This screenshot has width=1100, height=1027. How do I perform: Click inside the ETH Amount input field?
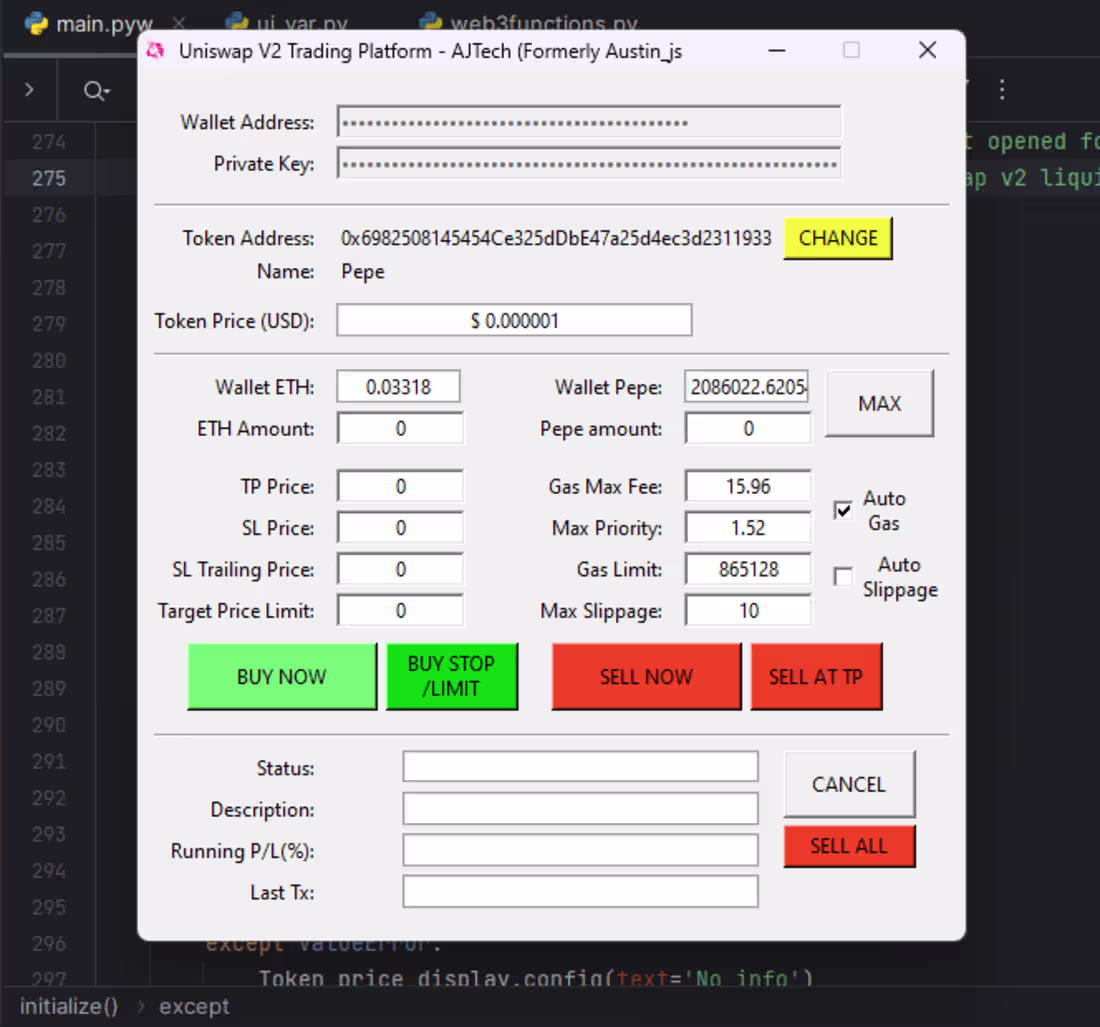coord(400,427)
